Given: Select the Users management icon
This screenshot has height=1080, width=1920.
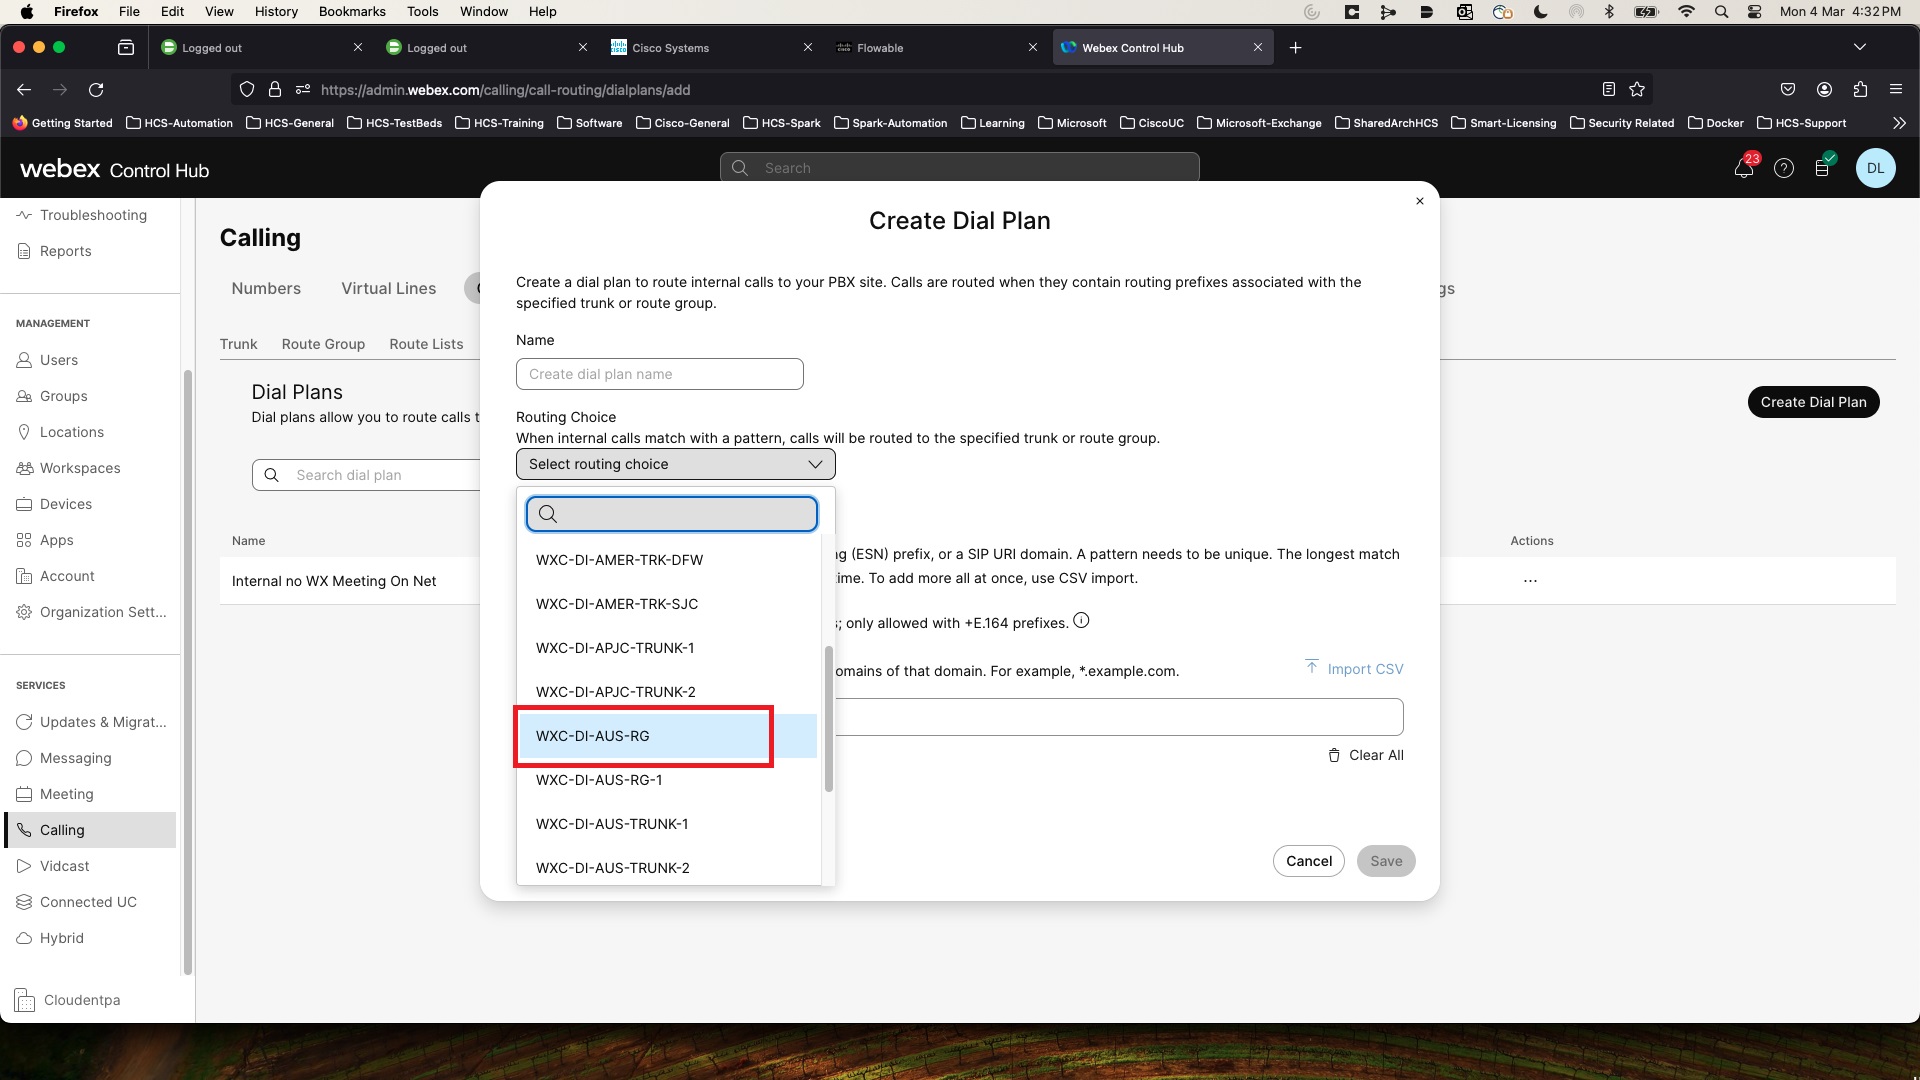Looking at the screenshot, I should click(22, 359).
